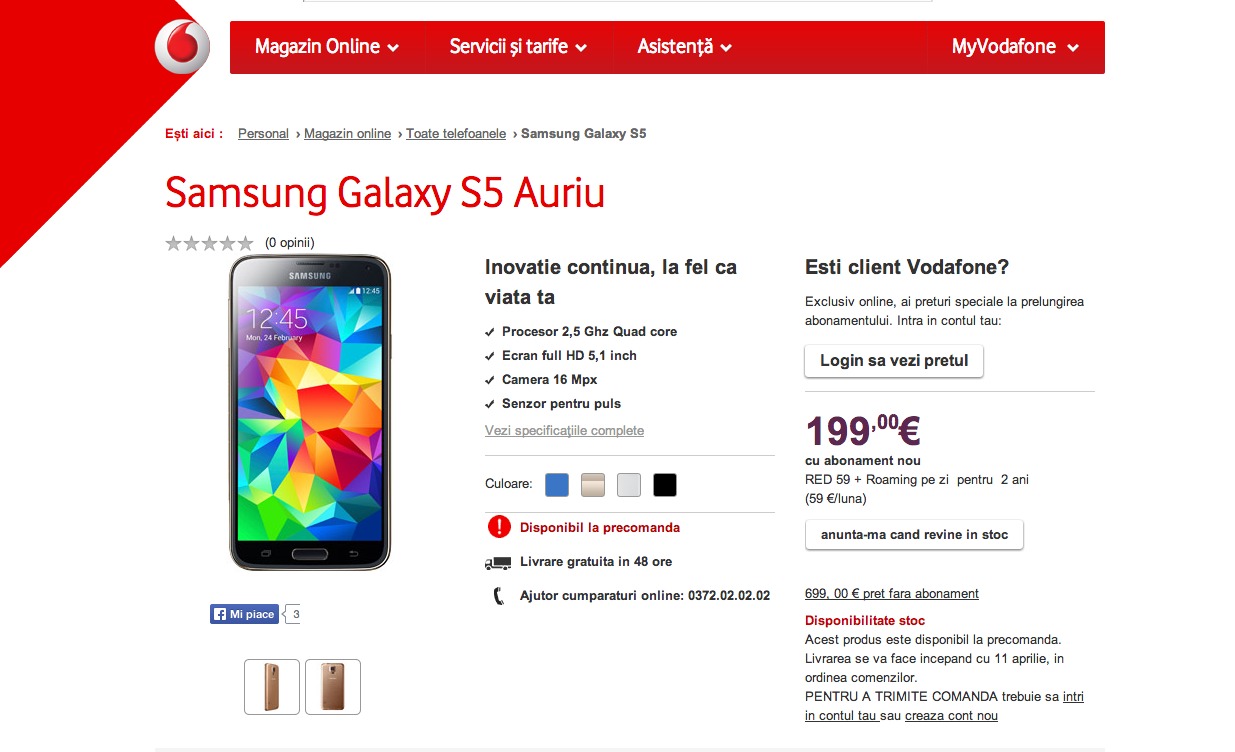The height and width of the screenshot is (752, 1235).
Task: Click Login sa vezi pretul button
Action: (x=894, y=361)
